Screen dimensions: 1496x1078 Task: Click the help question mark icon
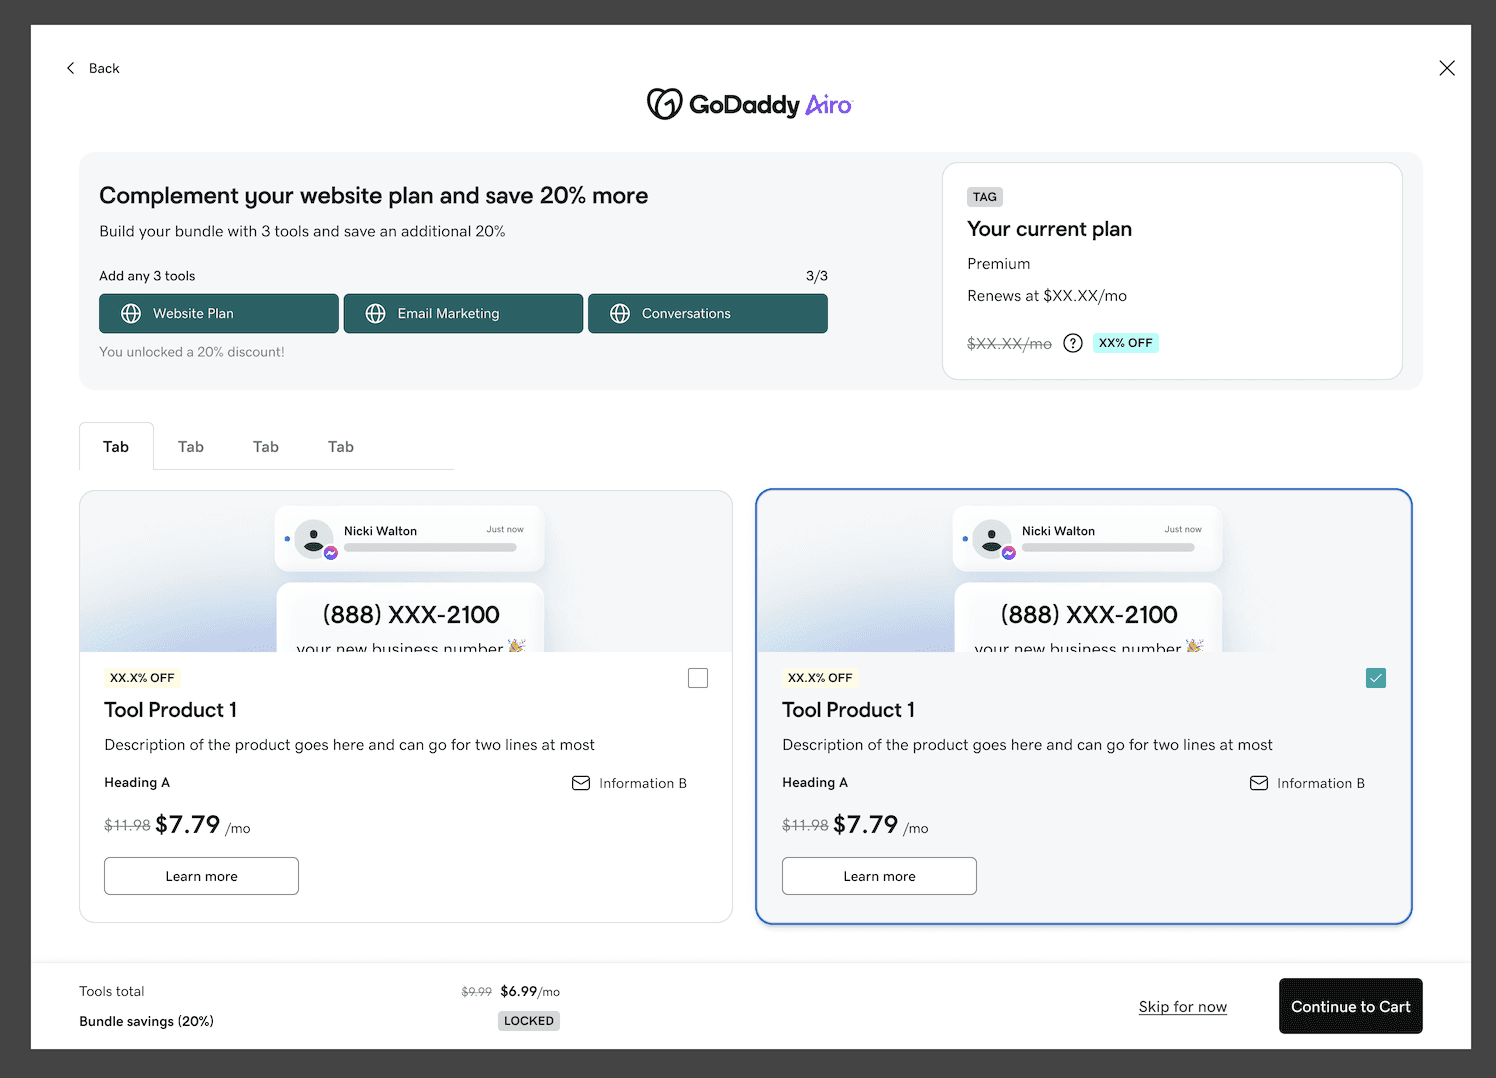click(1073, 343)
